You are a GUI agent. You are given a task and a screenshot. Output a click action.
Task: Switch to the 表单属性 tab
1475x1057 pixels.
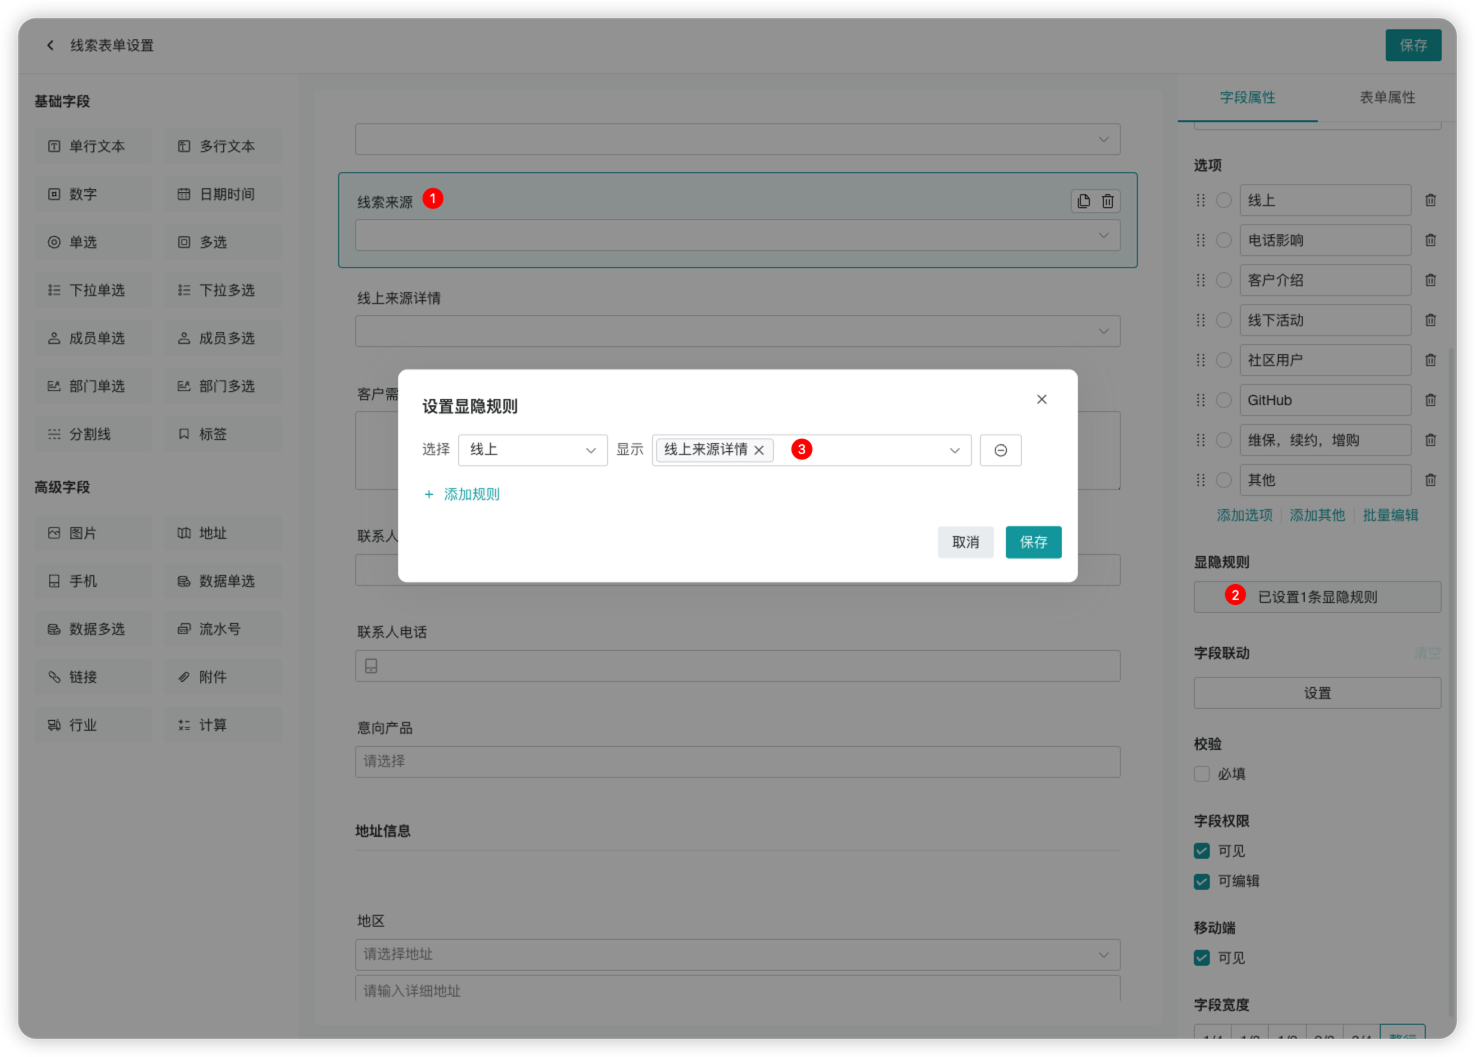coord(1386,97)
